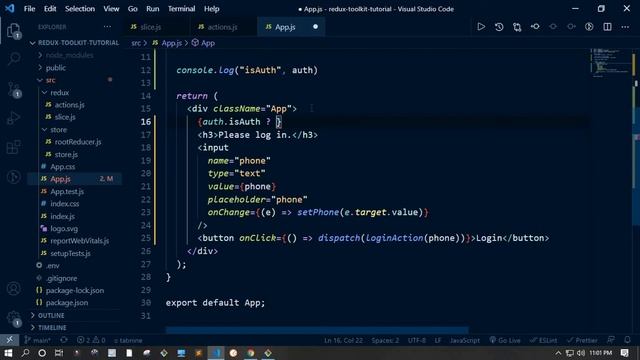Start Go Live server
The image size is (640, 360).
tap(505, 340)
